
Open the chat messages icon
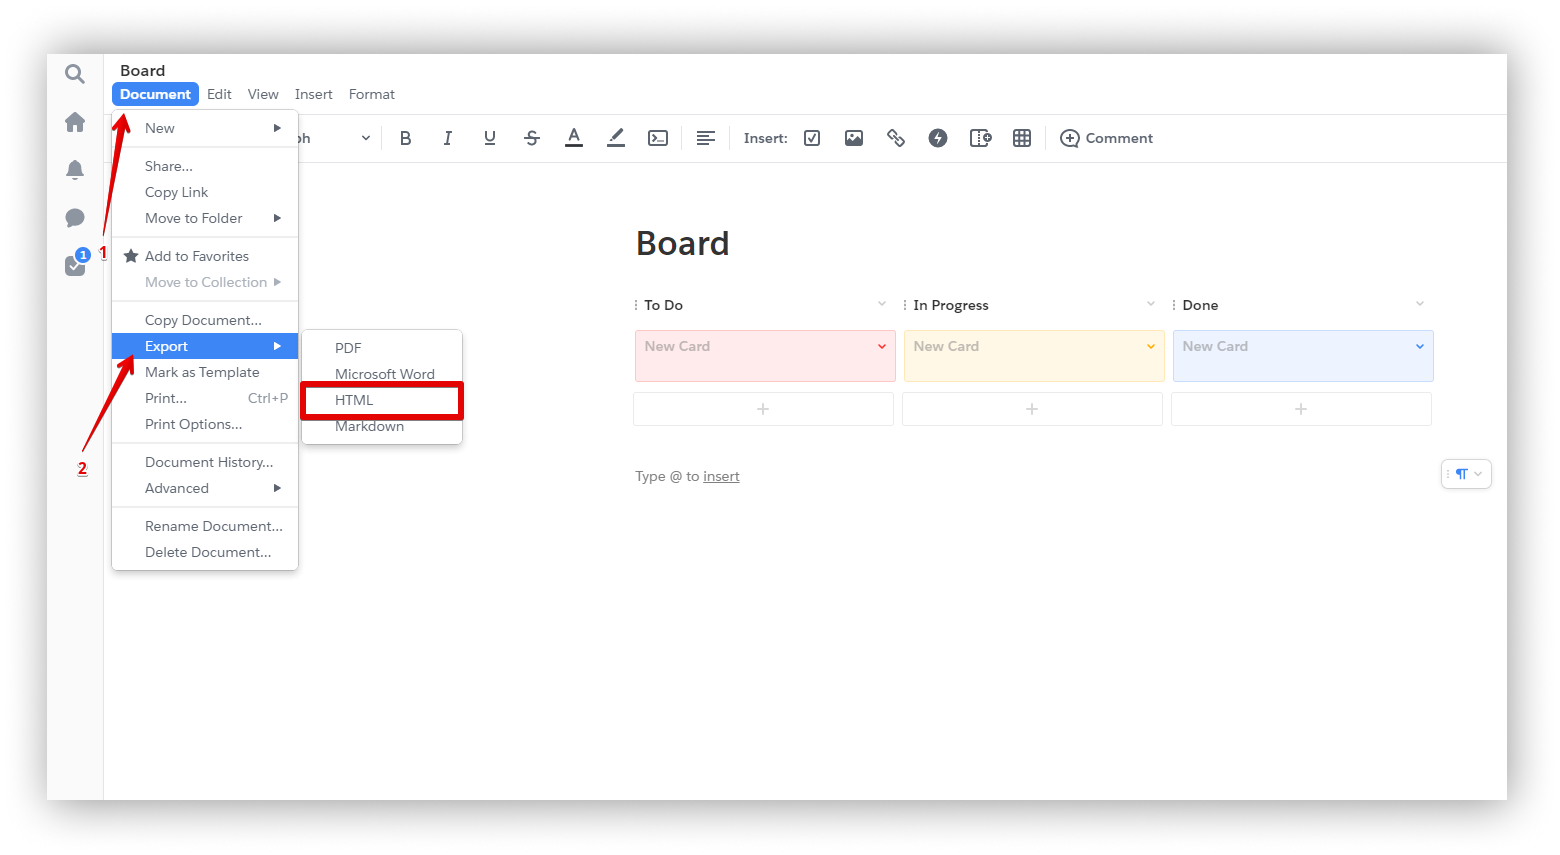(75, 218)
